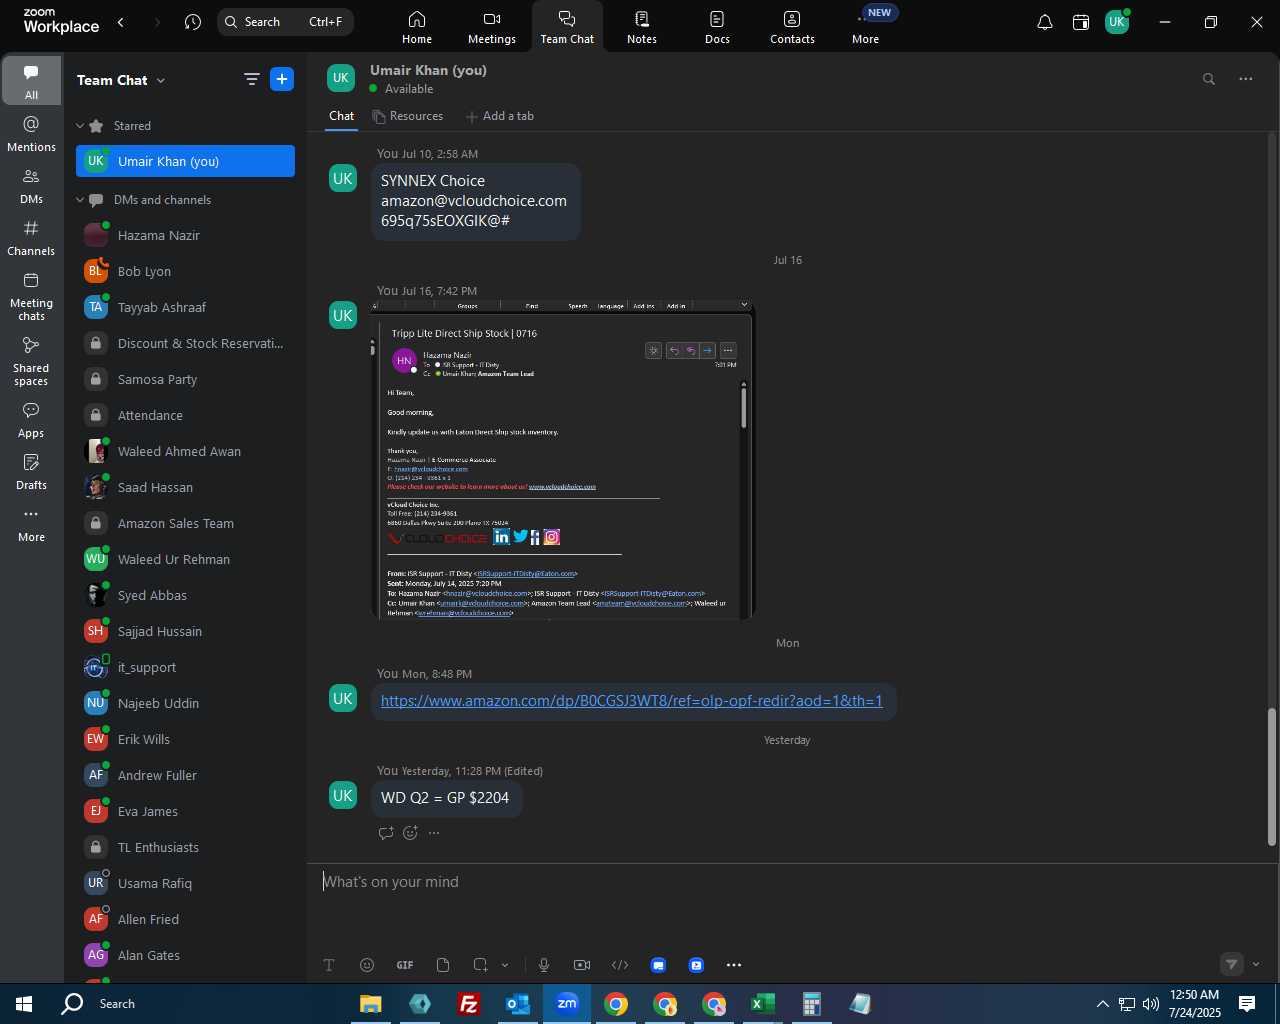Viewport: 1280px width, 1024px height.
Task: Open the email screenshot image
Action: [563, 460]
